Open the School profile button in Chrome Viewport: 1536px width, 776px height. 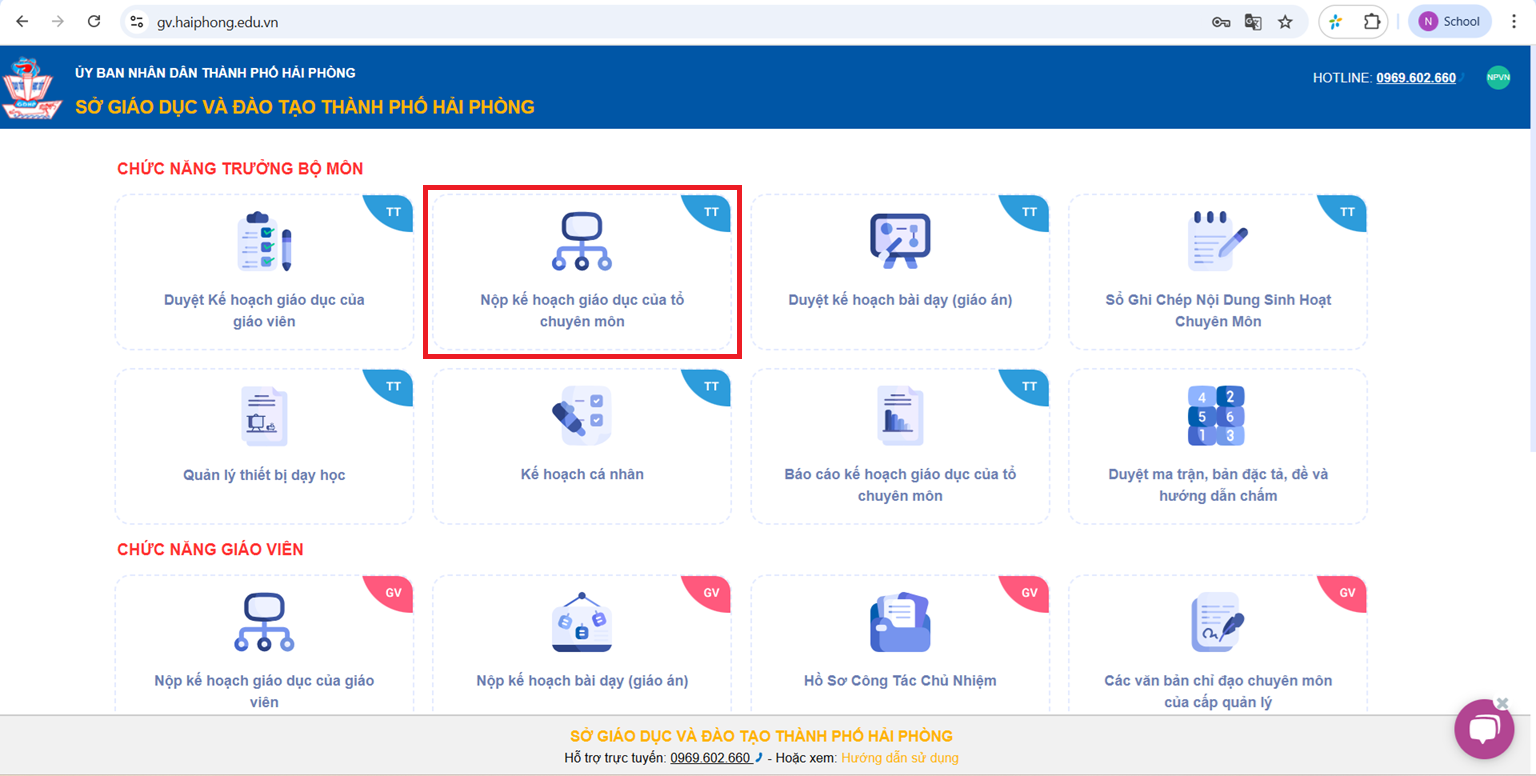[x=1449, y=21]
